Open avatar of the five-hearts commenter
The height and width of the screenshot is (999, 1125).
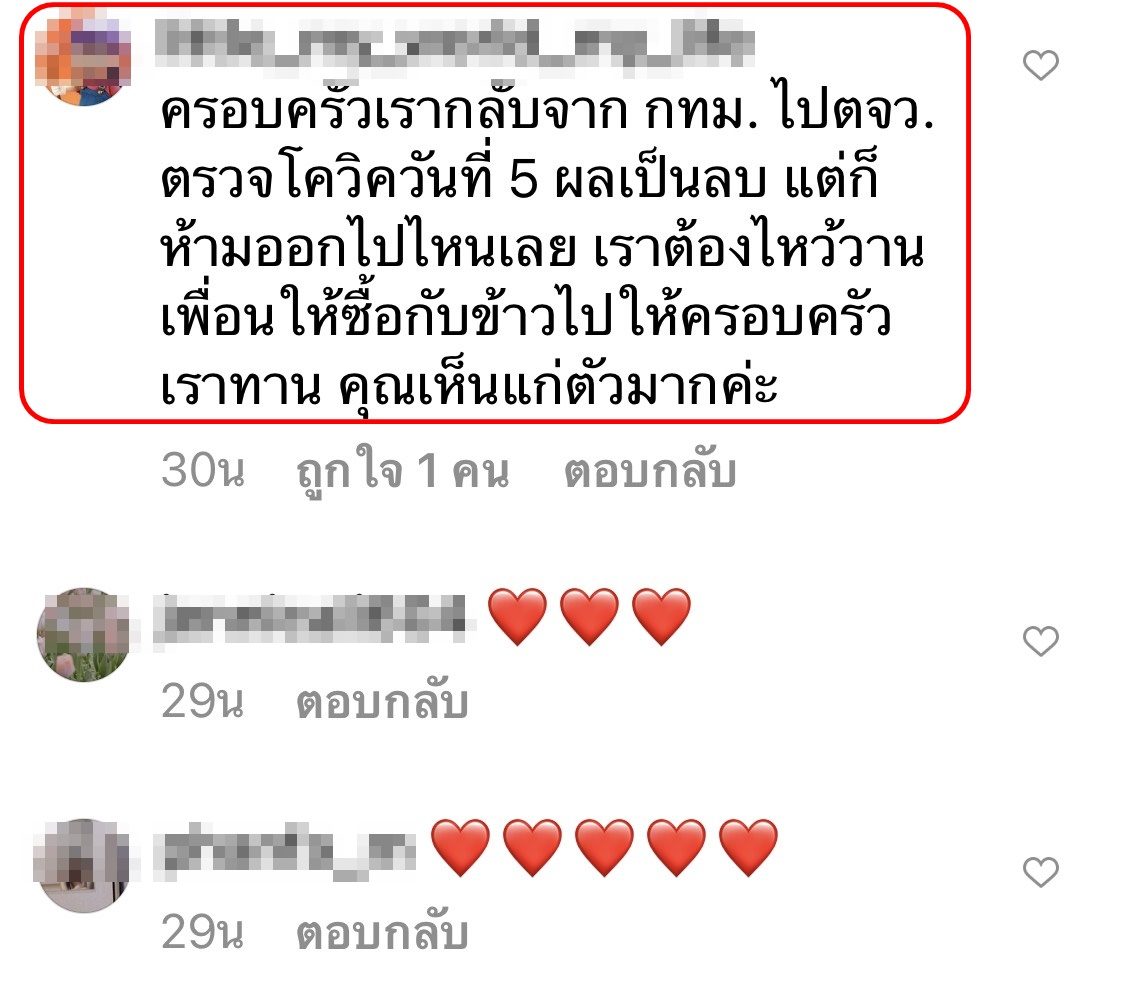coord(83,866)
